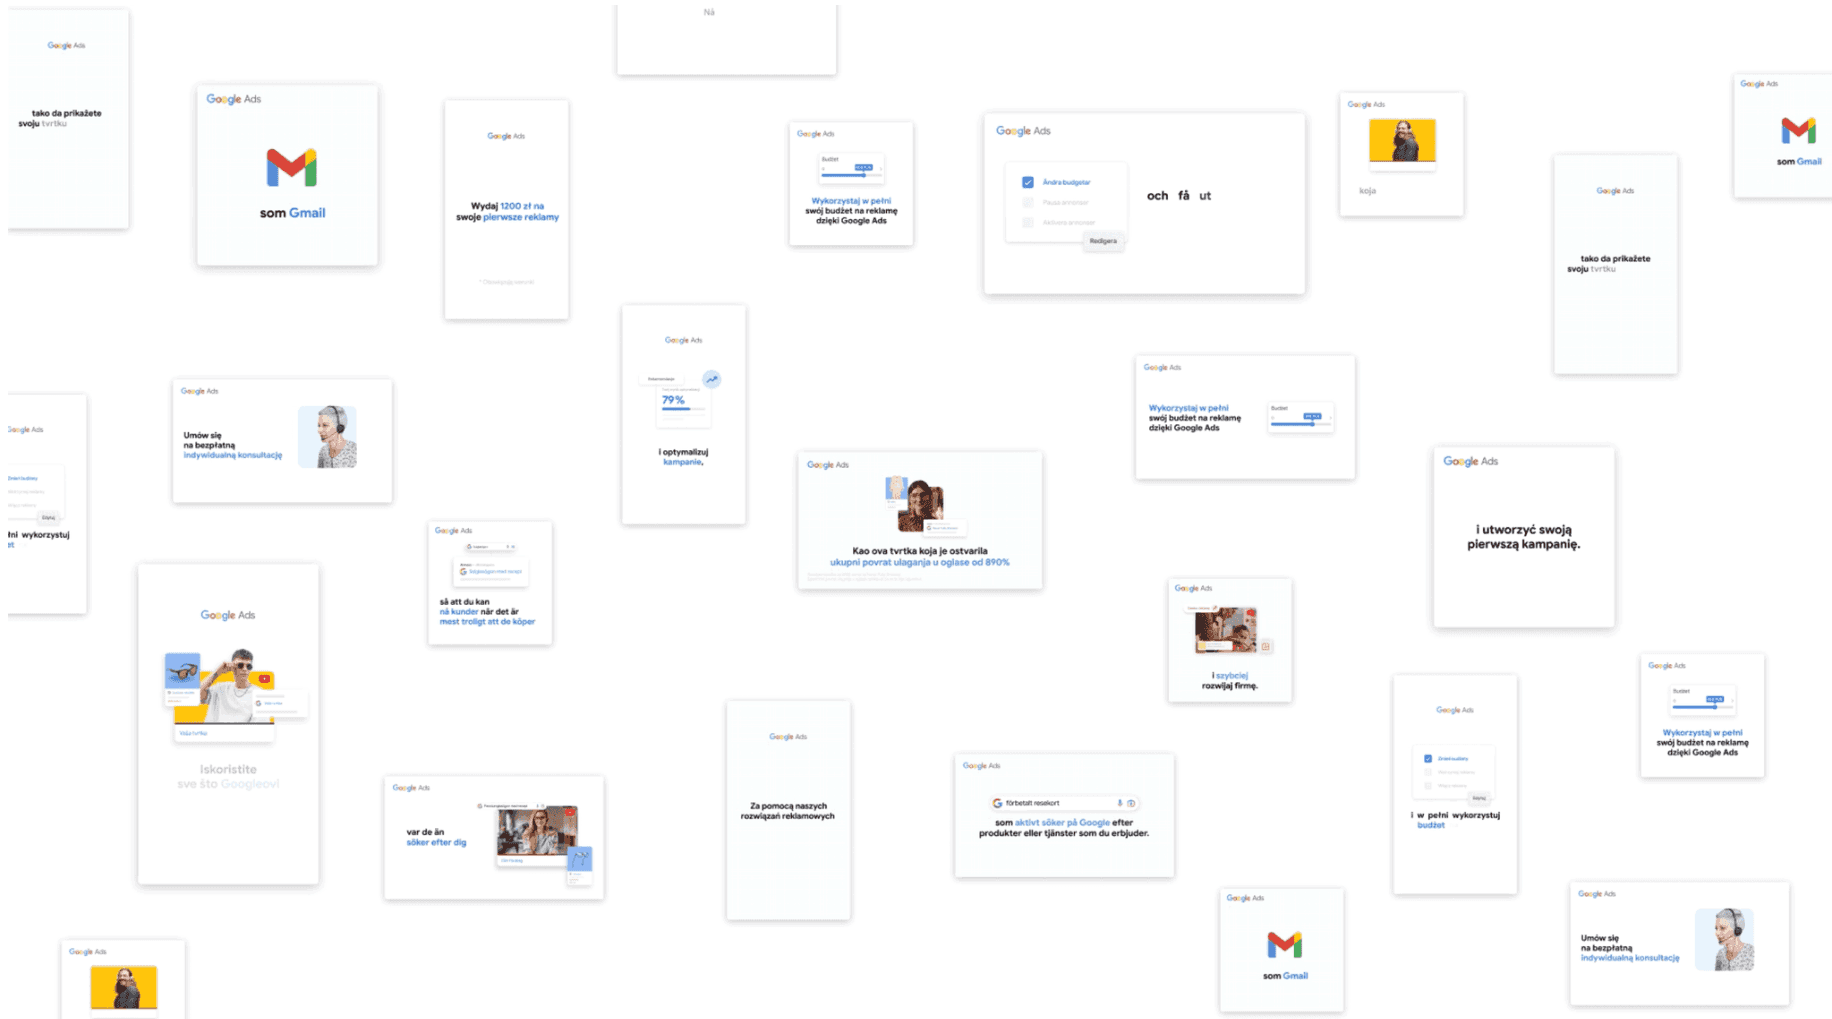This screenshot has height=1019, width=1832.
Task: Click the blue szybciej text
Action: tap(1232, 675)
